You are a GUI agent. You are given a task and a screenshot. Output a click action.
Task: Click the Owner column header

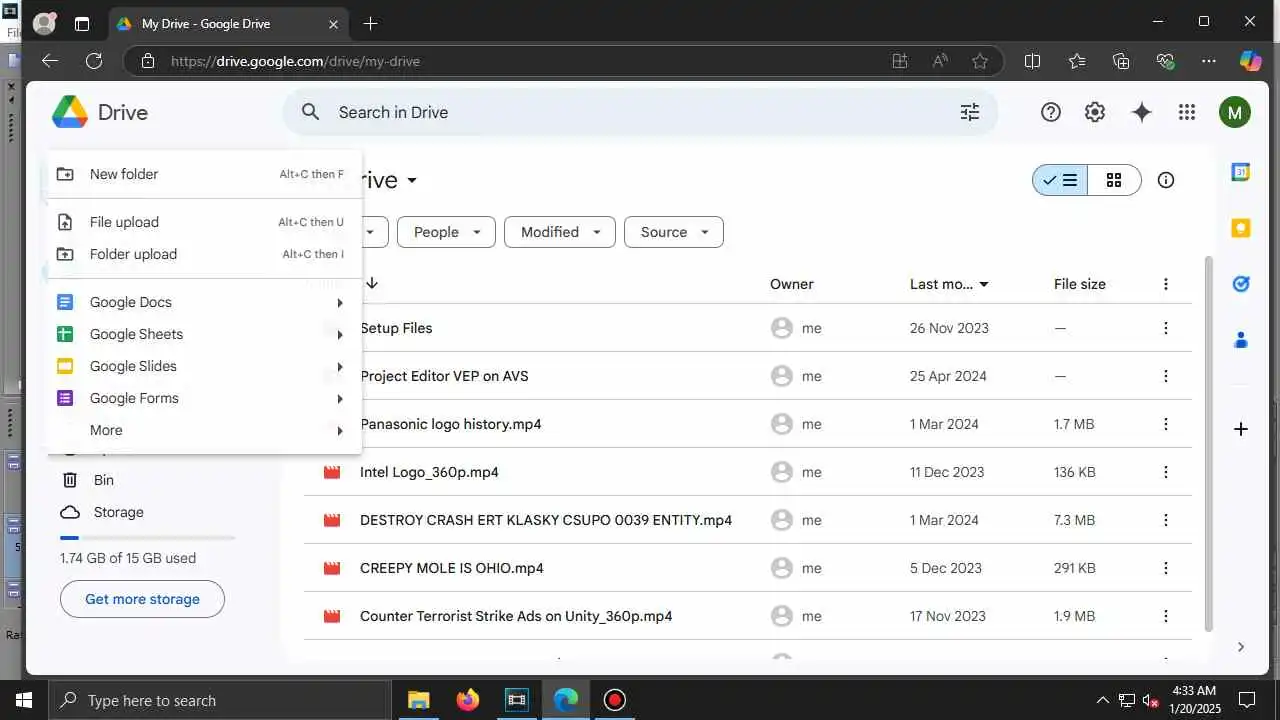point(792,284)
